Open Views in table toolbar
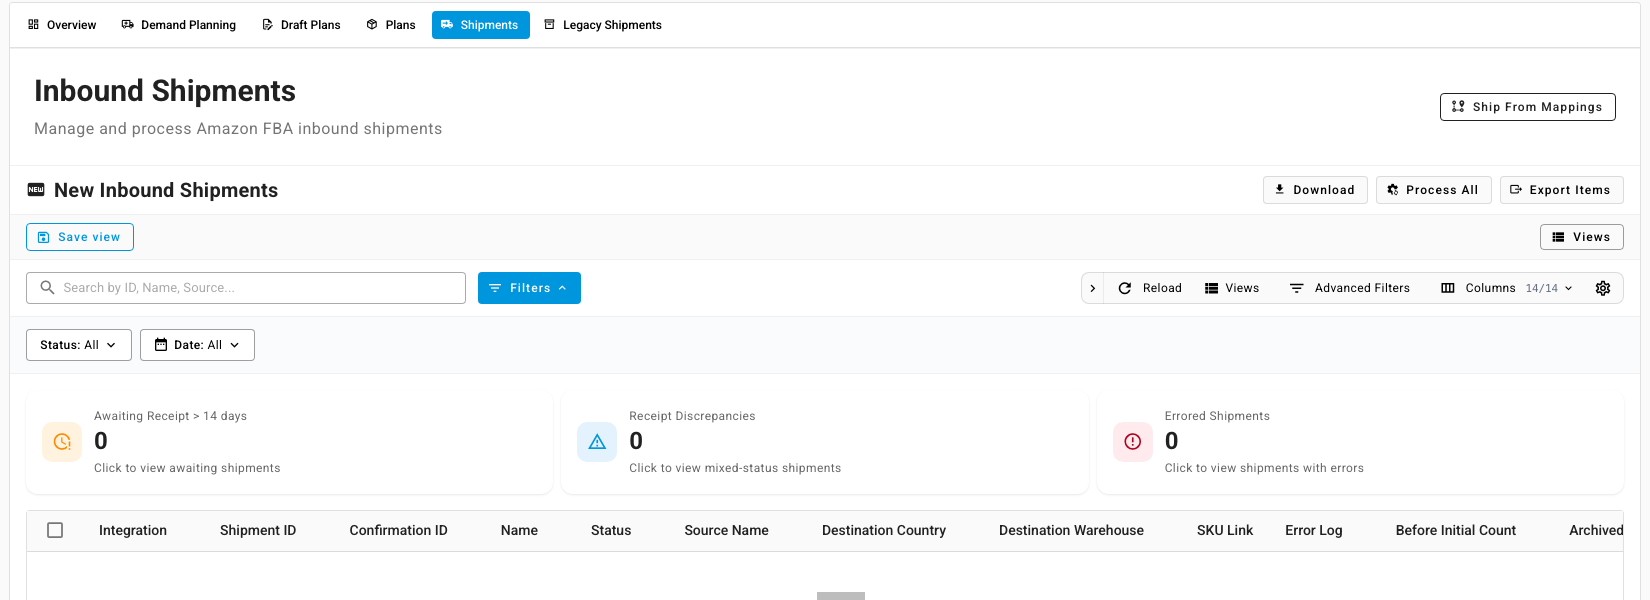 pos(1232,288)
